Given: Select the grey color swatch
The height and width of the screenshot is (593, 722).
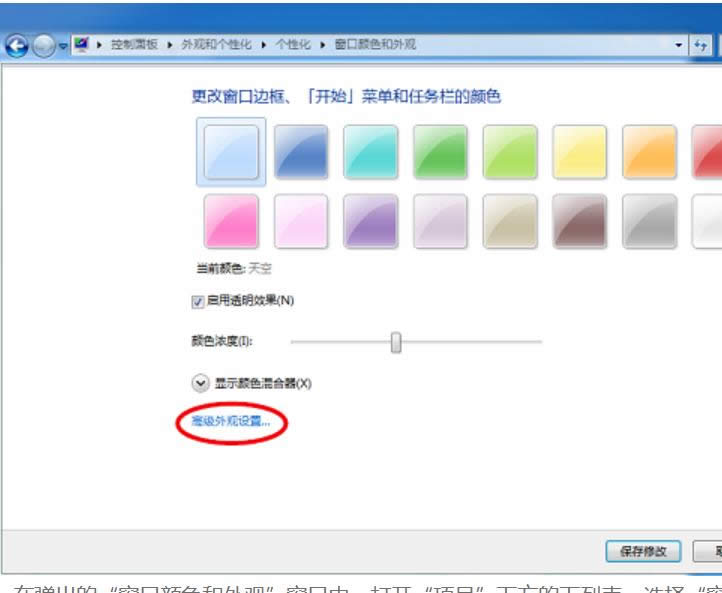Looking at the screenshot, I should click(649, 221).
